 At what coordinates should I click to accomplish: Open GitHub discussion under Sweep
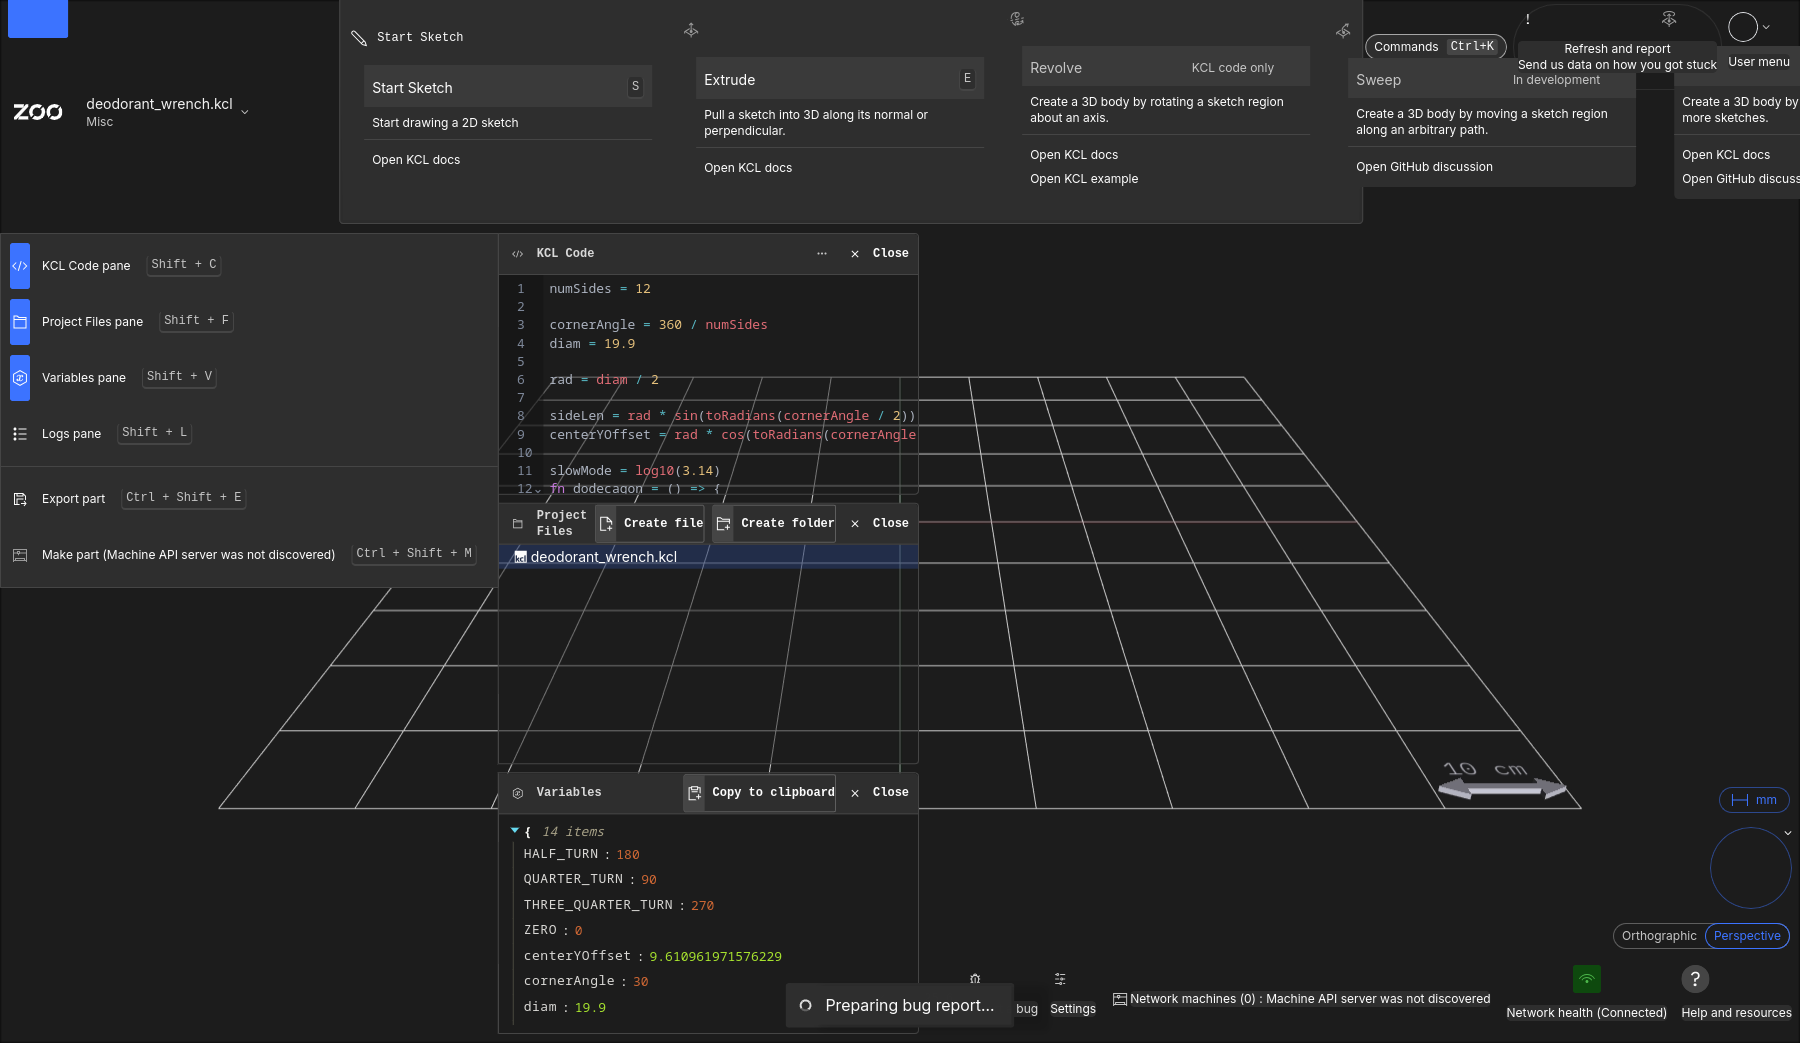[x=1424, y=167]
